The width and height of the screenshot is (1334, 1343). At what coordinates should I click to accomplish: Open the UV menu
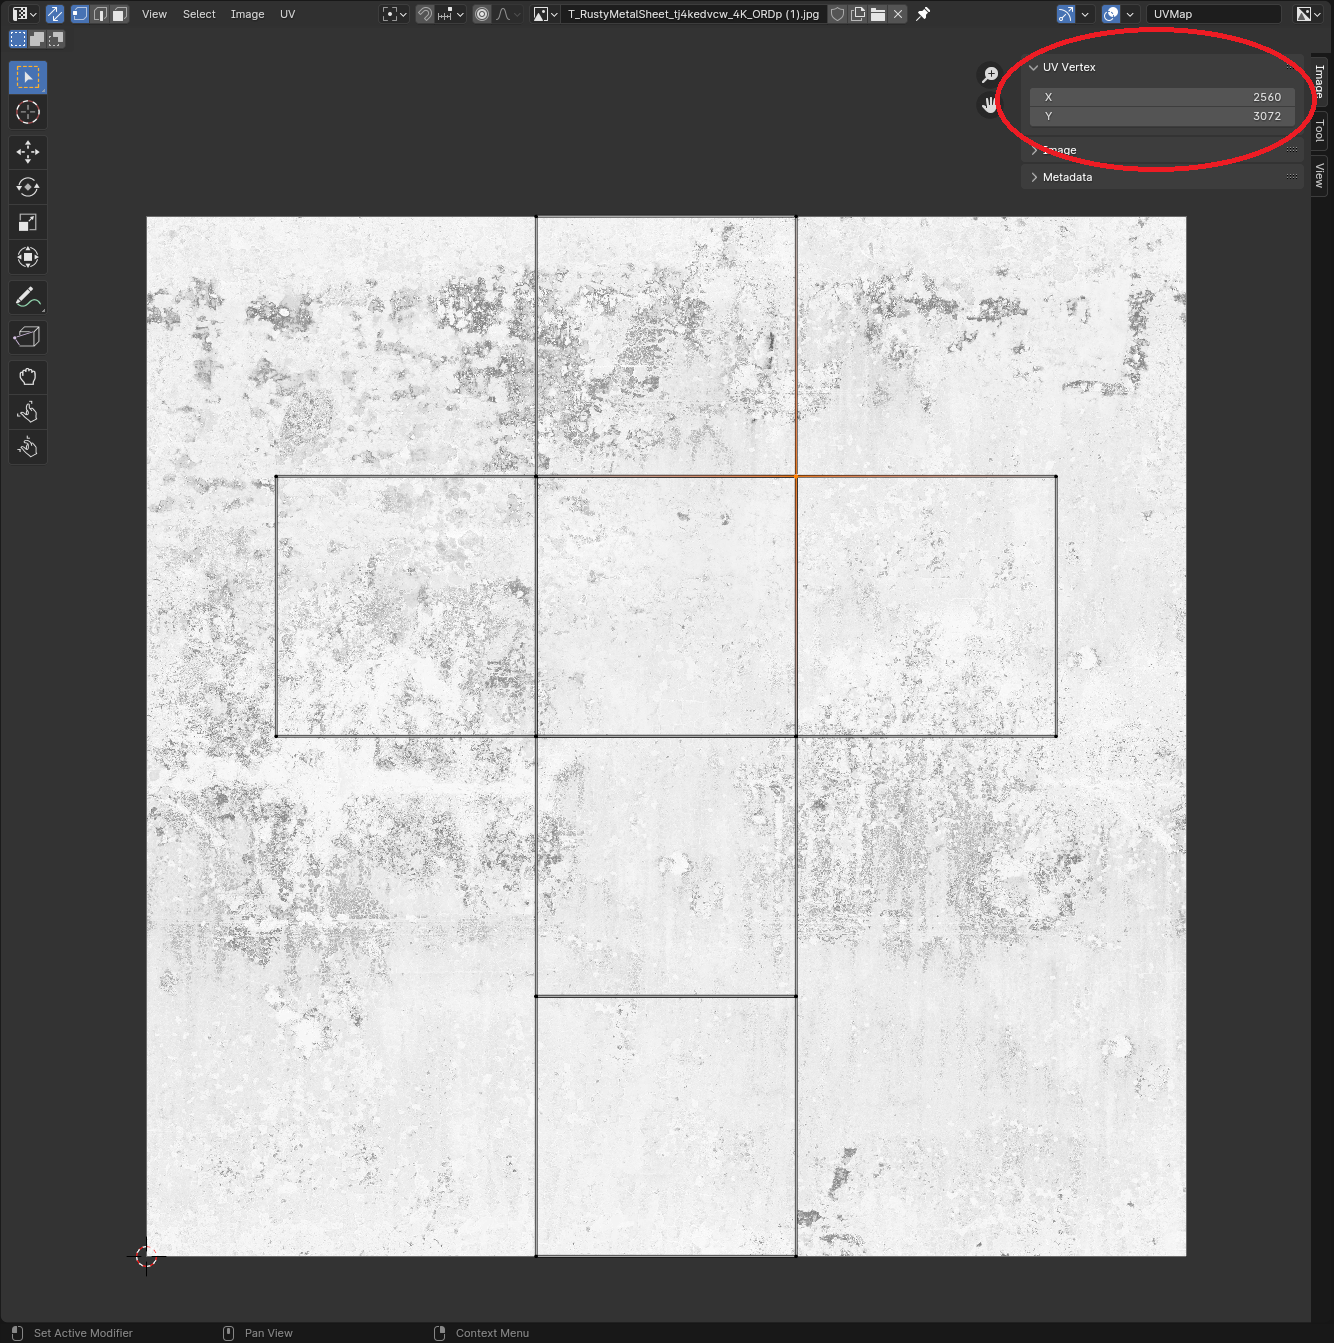[287, 14]
